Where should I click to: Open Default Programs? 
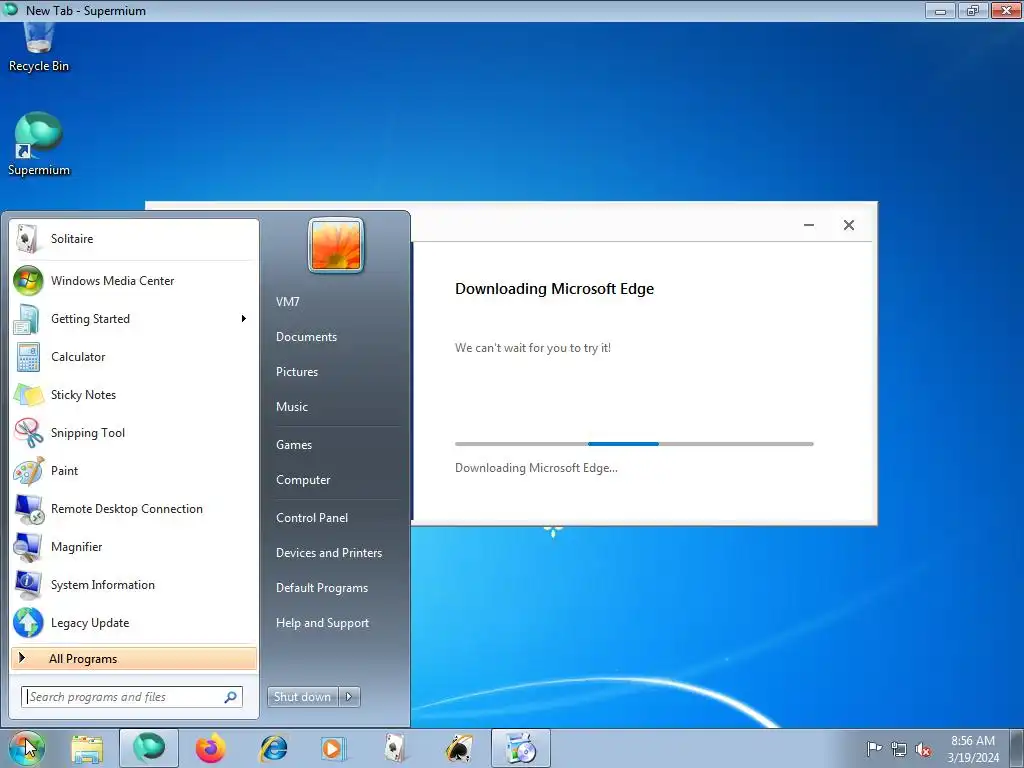(322, 588)
